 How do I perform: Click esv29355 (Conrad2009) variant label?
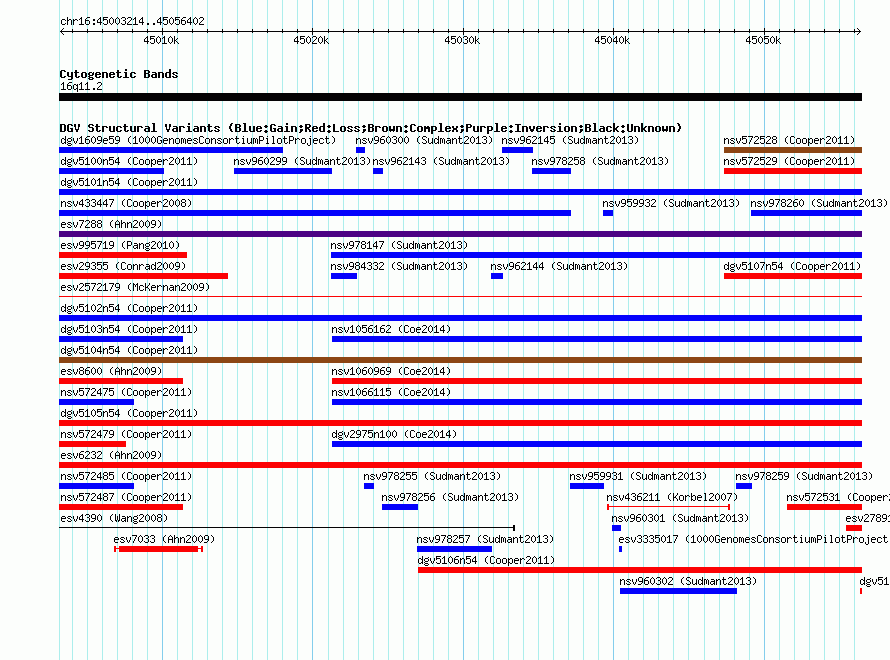point(123,266)
